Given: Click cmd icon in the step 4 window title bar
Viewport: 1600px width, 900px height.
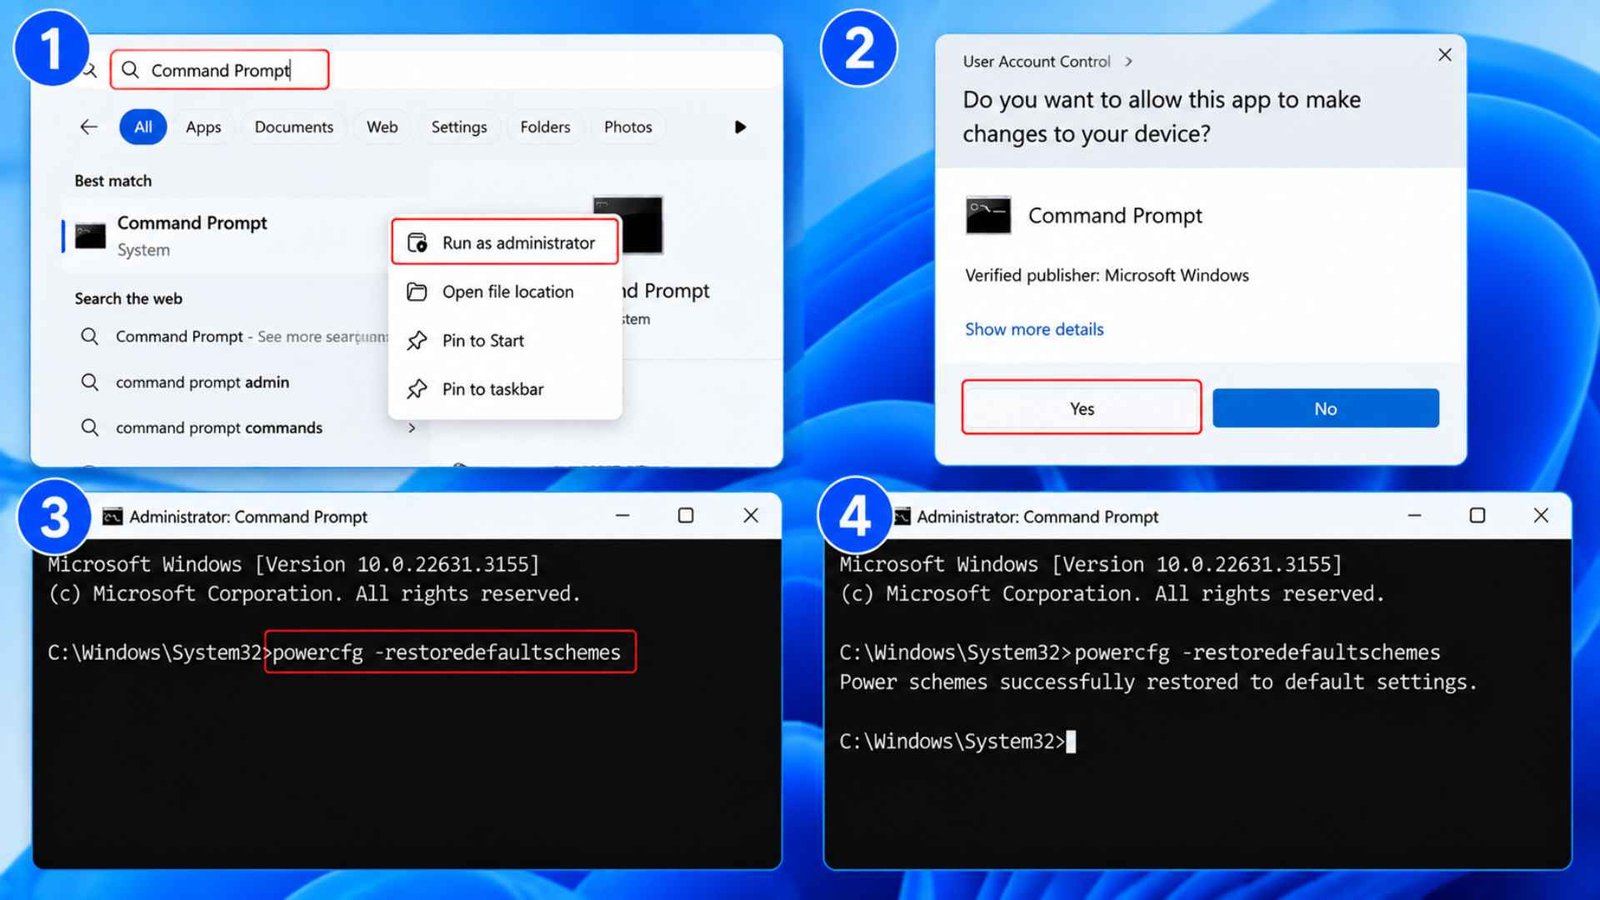Looking at the screenshot, I should (903, 516).
